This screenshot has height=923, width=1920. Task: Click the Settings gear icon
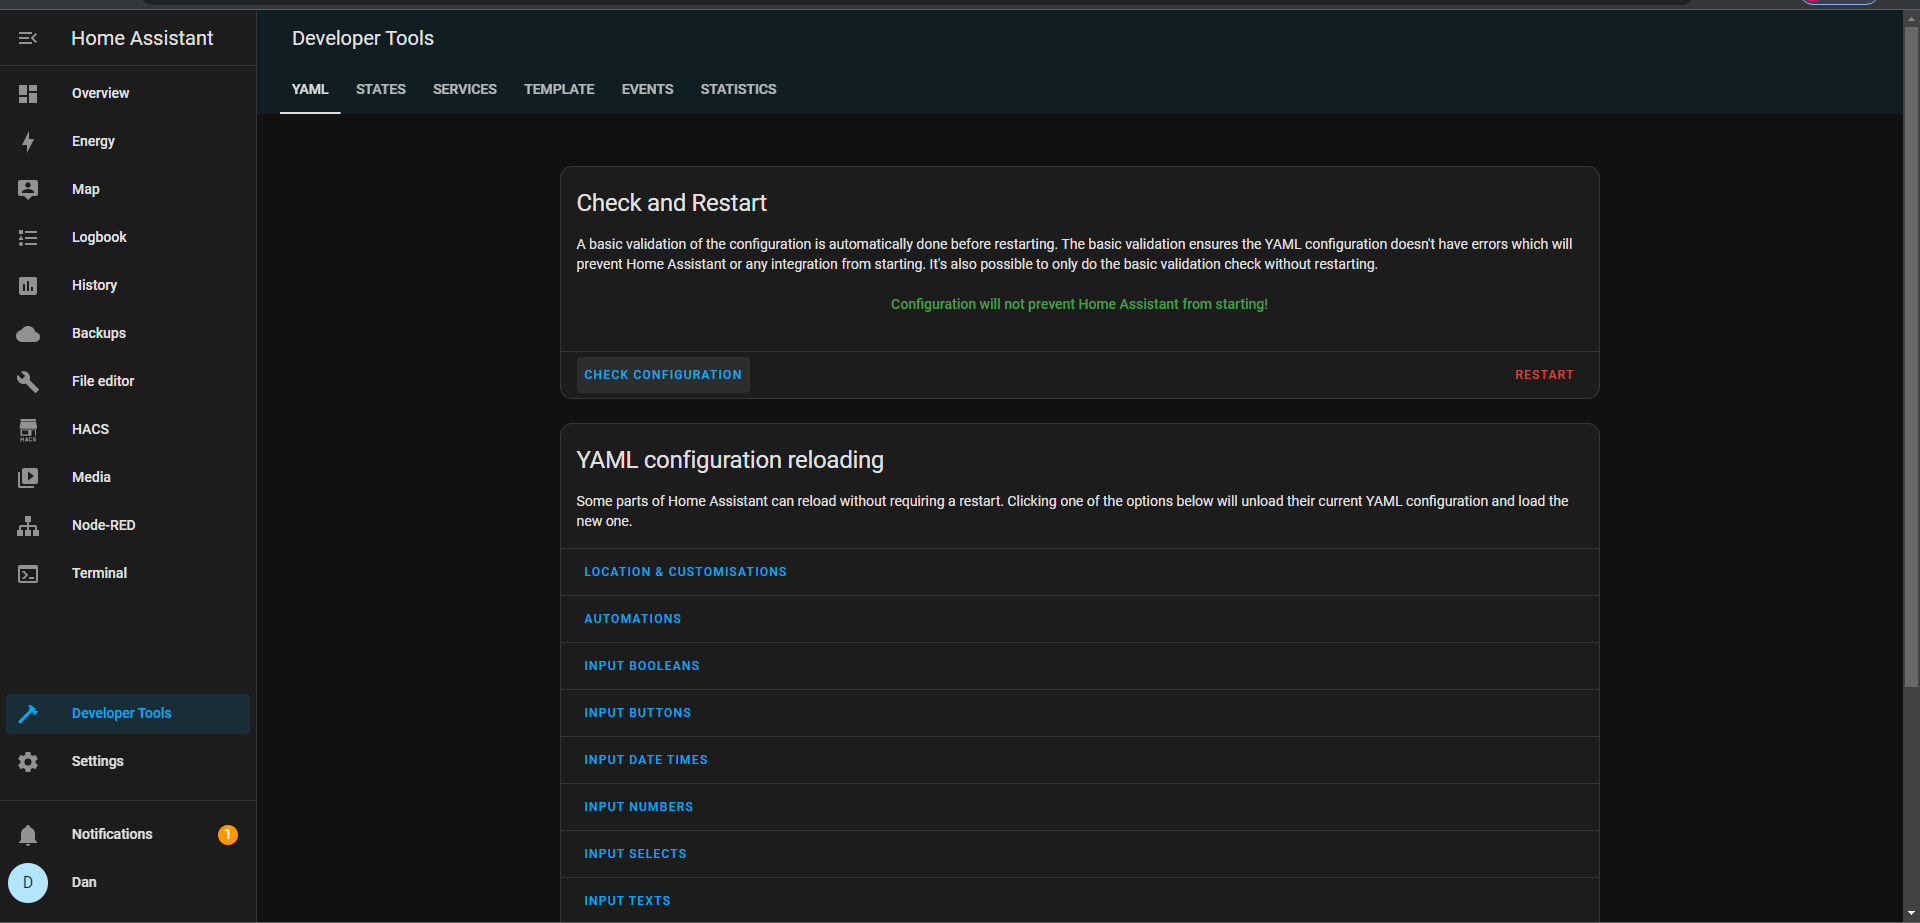[28, 761]
